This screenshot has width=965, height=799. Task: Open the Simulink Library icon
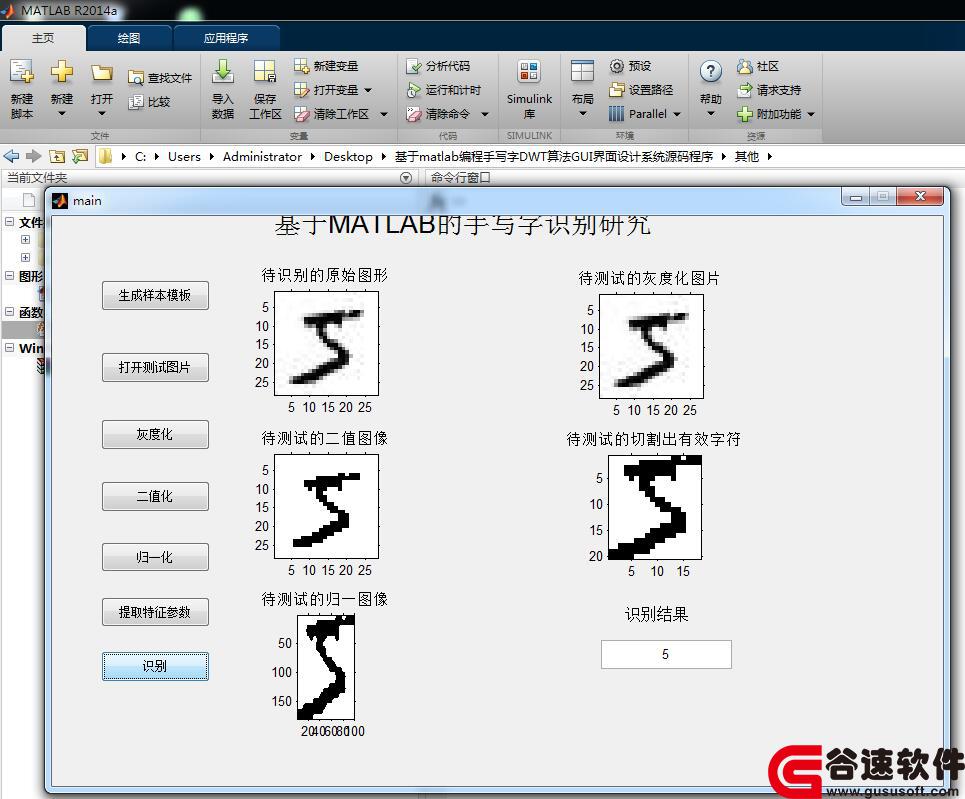point(529,72)
